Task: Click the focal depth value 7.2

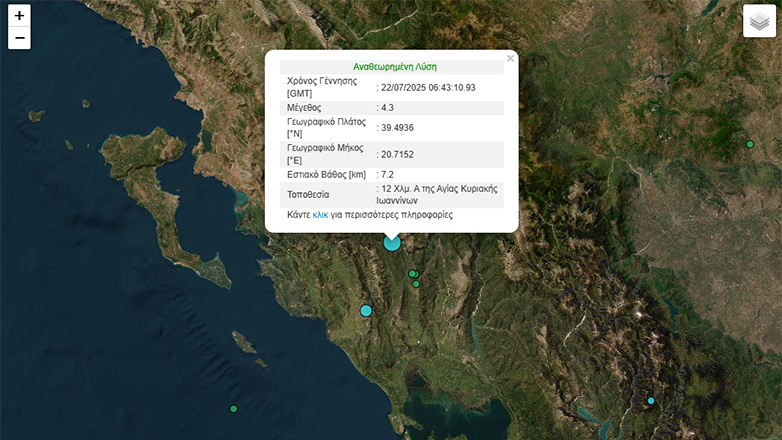Action: 387,175
